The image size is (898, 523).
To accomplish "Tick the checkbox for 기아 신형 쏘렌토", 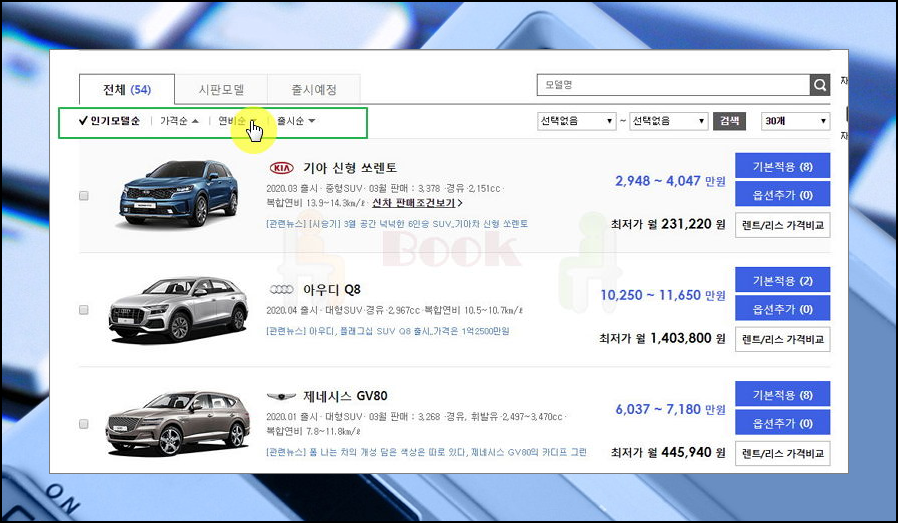I will [84, 196].
